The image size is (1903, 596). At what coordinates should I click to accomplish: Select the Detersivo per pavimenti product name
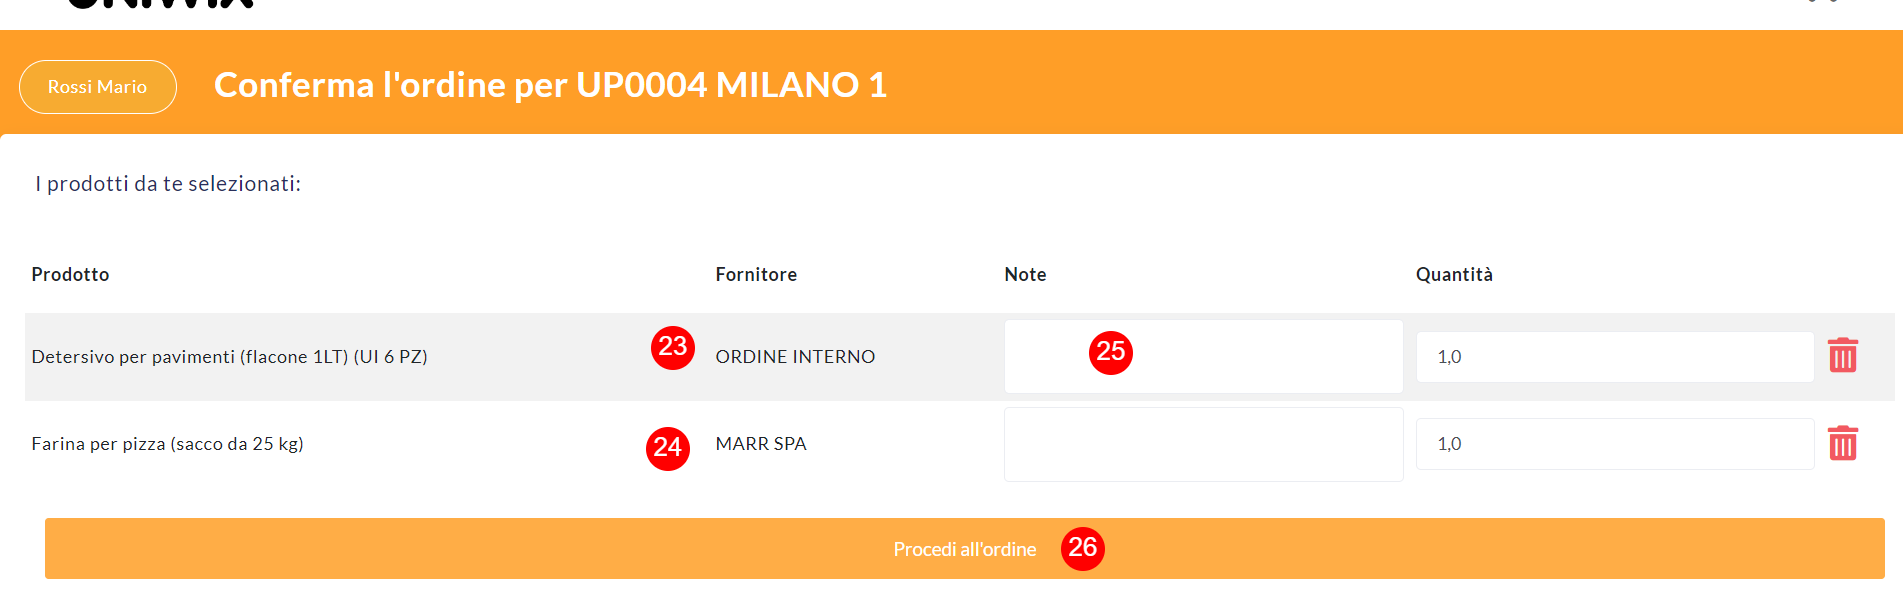click(229, 357)
